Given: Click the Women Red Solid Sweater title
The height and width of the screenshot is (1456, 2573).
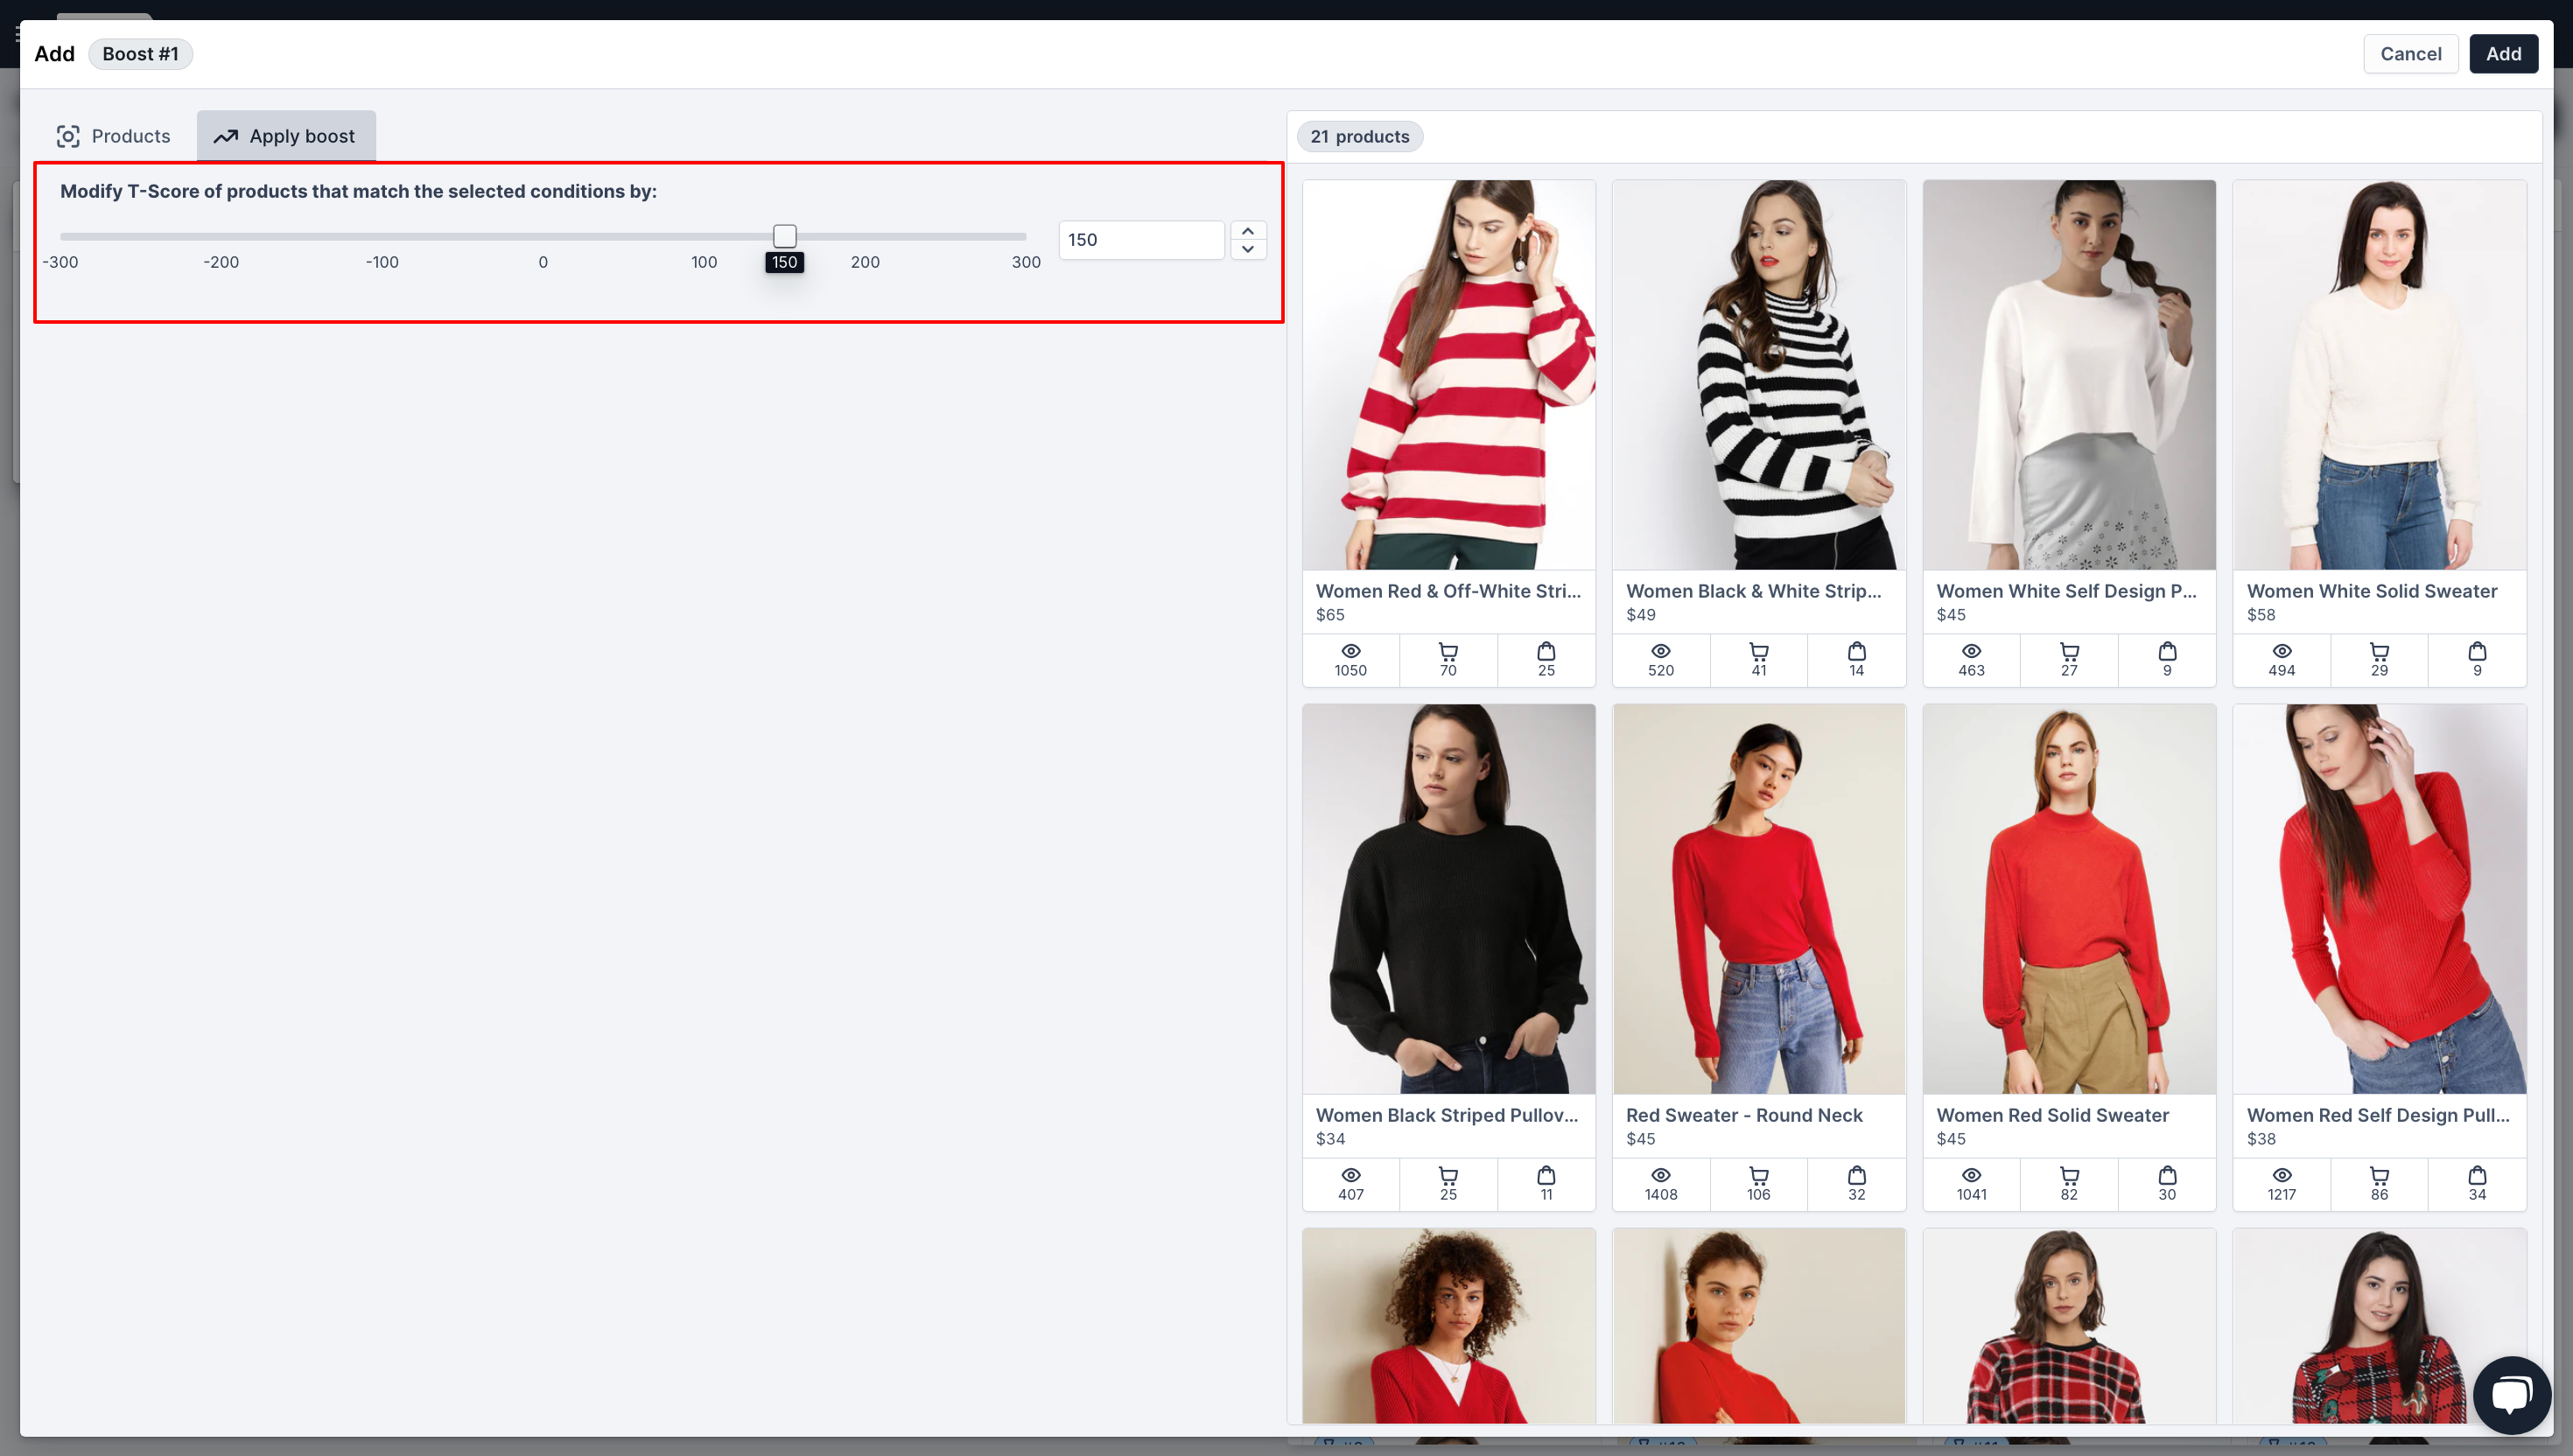Looking at the screenshot, I should pyautogui.click(x=2052, y=1115).
